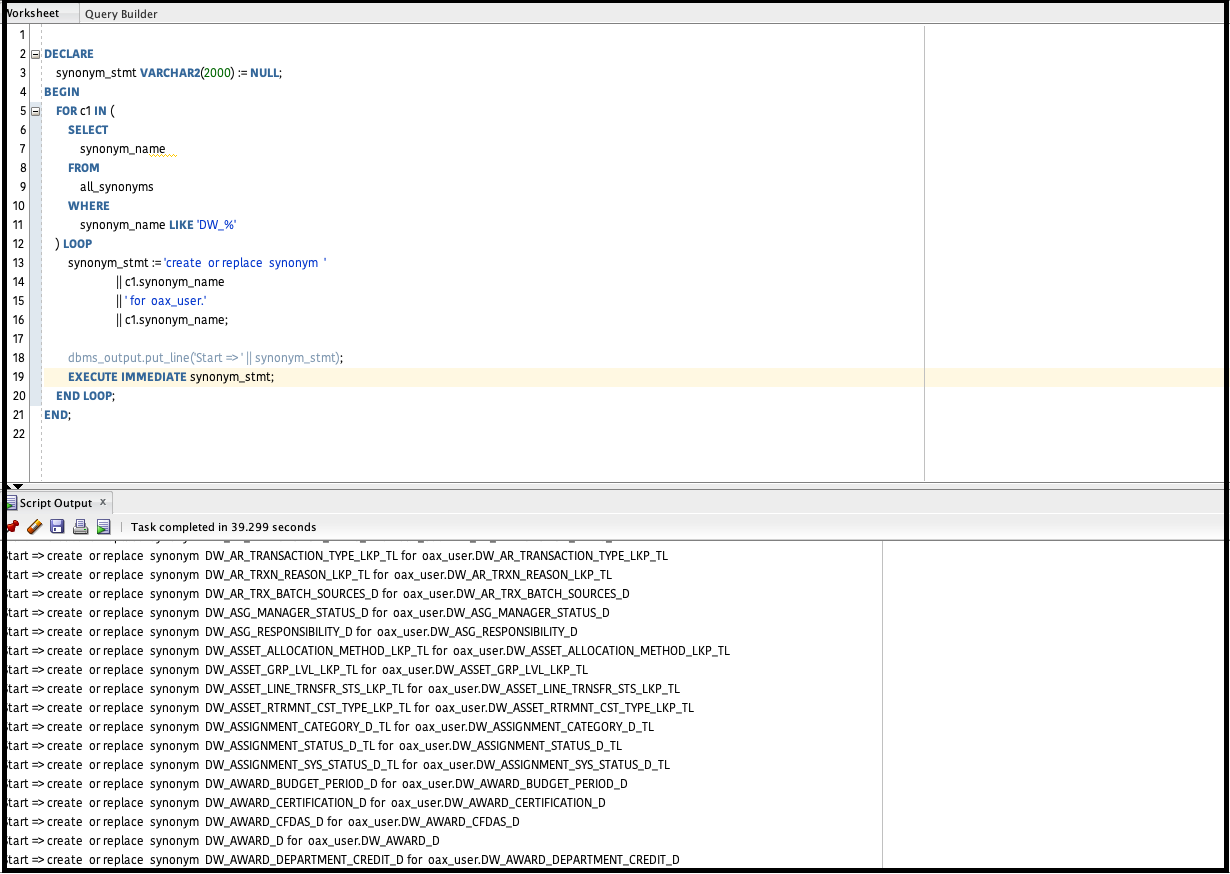Clear output with the eraser icon
This screenshot has height=874, width=1230.
(34, 527)
